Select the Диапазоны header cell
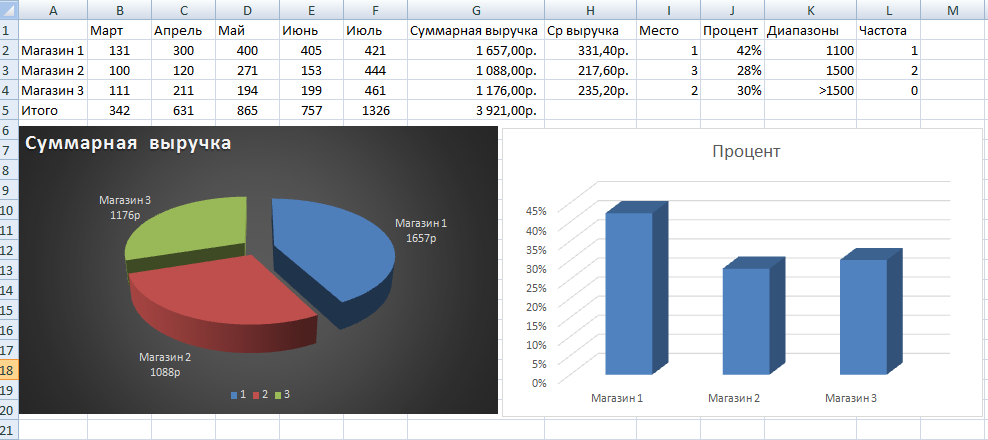 810,30
